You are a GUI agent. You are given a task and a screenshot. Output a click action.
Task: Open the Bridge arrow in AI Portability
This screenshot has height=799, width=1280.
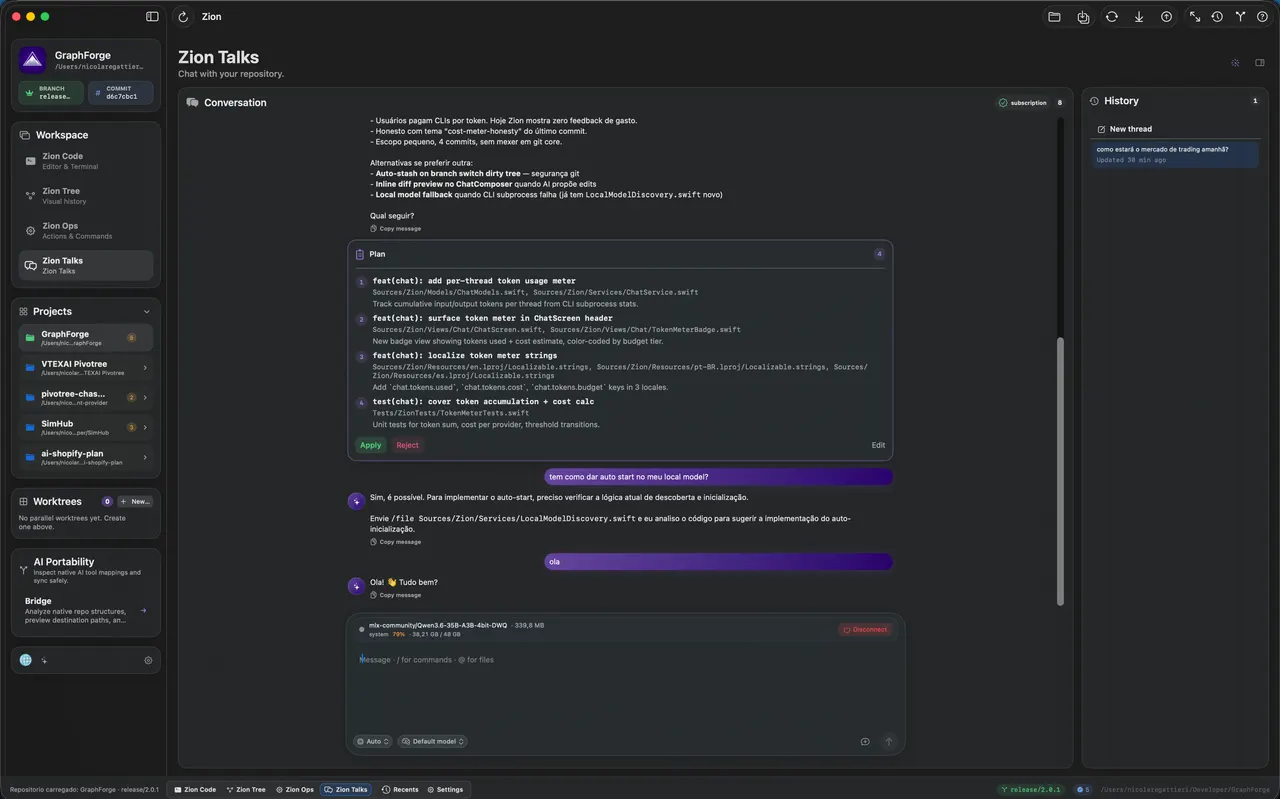pos(144,610)
